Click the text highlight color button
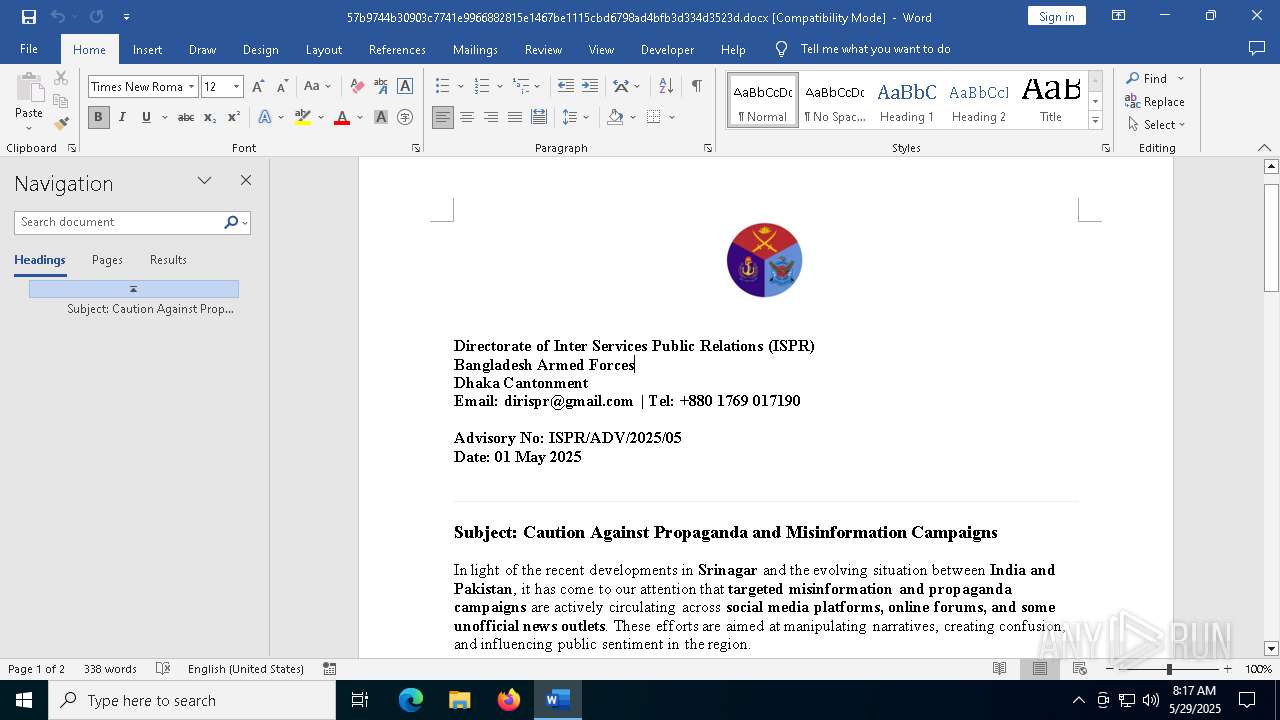The height and width of the screenshot is (720, 1280). click(x=303, y=118)
